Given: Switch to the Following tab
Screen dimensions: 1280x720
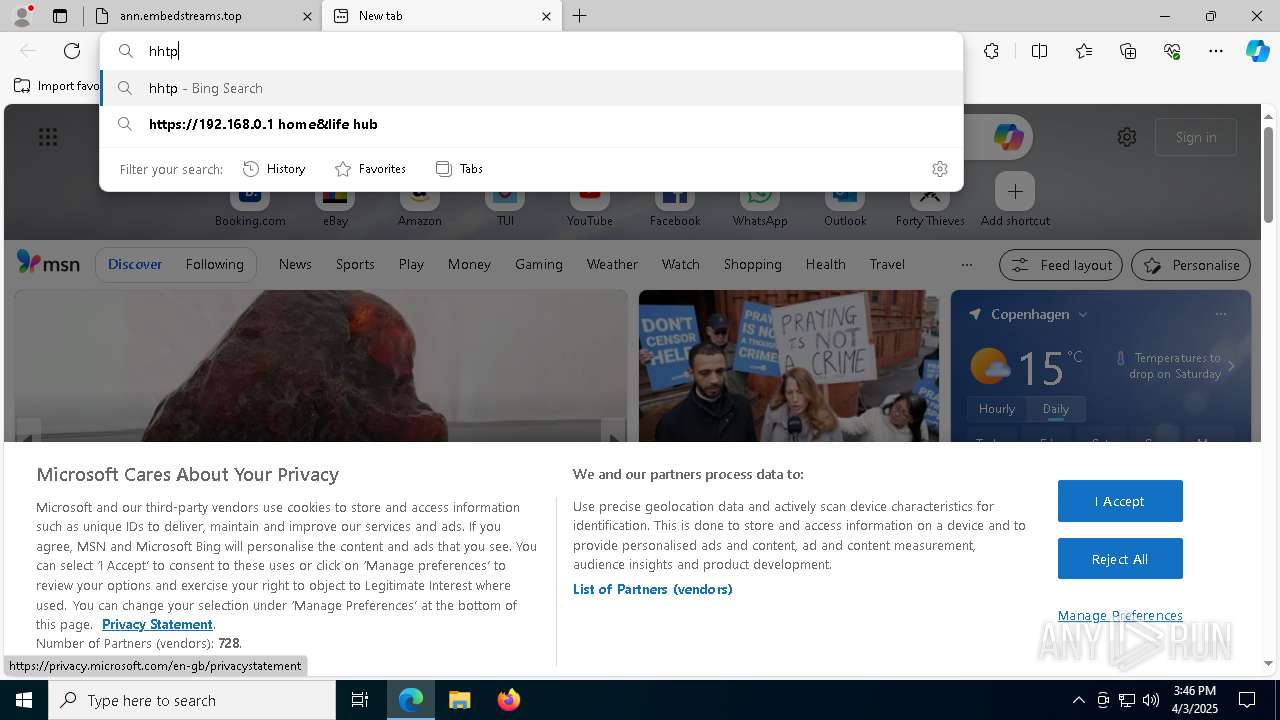Looking at the screenshot, I should (x=214, y=265).
